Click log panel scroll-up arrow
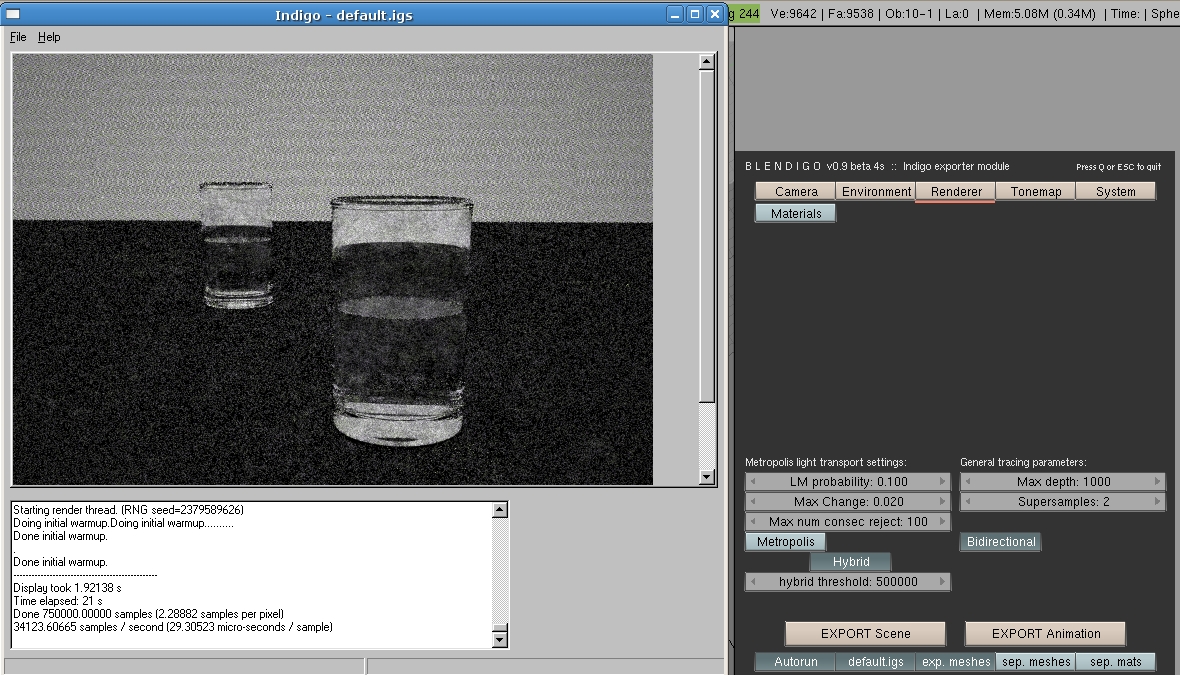1180x675 pixels. point(500,511)
